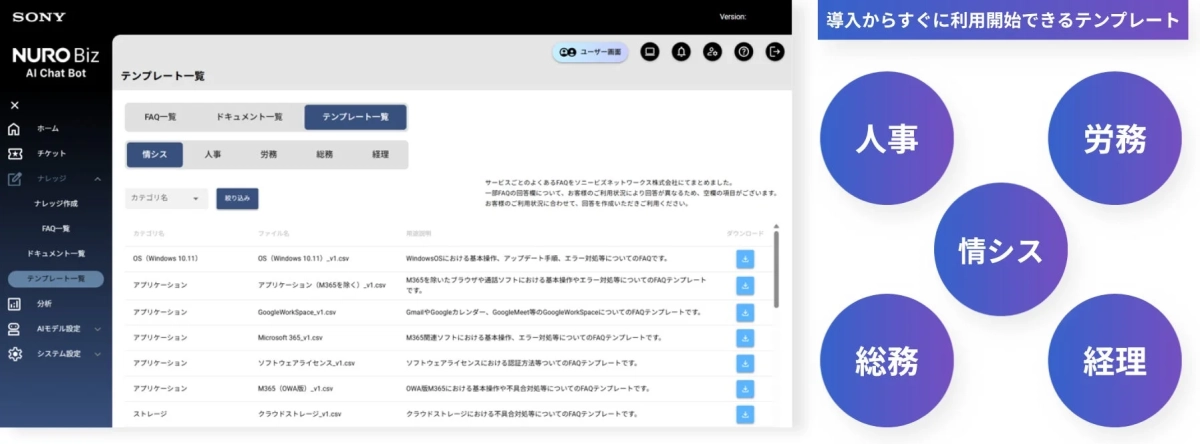This screenshot has height=444, width=1200.
Task: Click the 分析 chart icon in sidebar
Action: 14,303
